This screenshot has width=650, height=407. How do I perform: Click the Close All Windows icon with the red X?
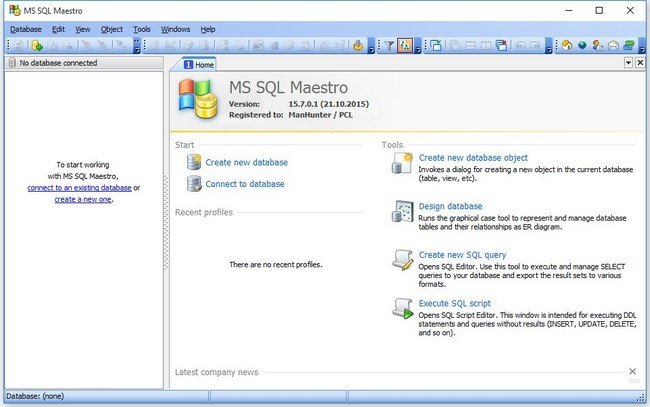point(502,46)
